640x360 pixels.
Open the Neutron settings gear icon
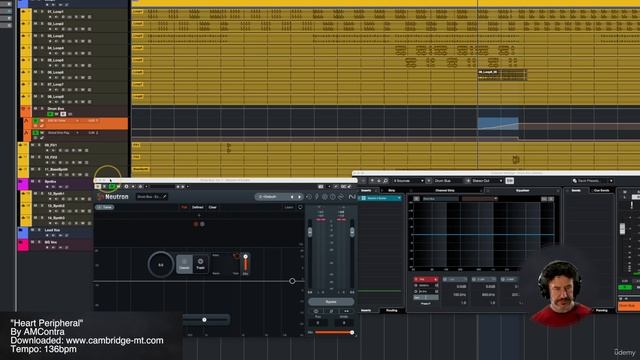[325, 197]
